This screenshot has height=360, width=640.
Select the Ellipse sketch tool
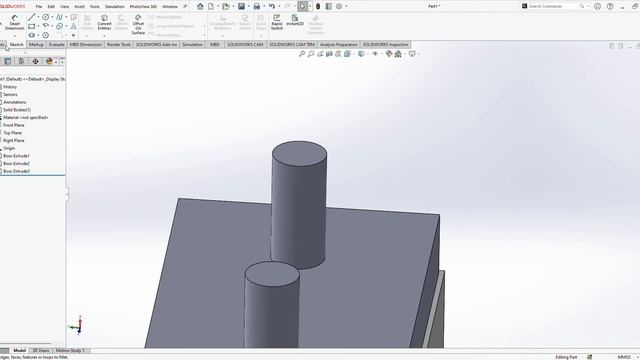(x=60, y=26)
